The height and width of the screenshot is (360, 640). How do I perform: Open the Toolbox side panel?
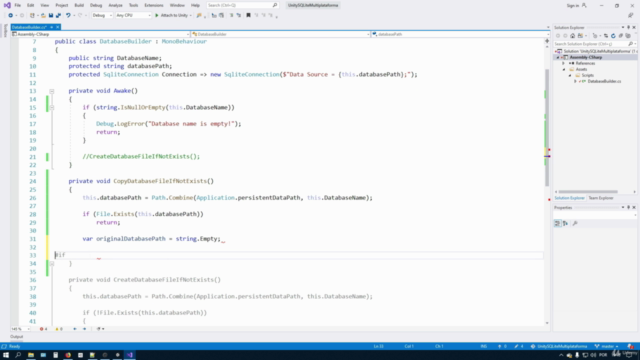(5, 31)
